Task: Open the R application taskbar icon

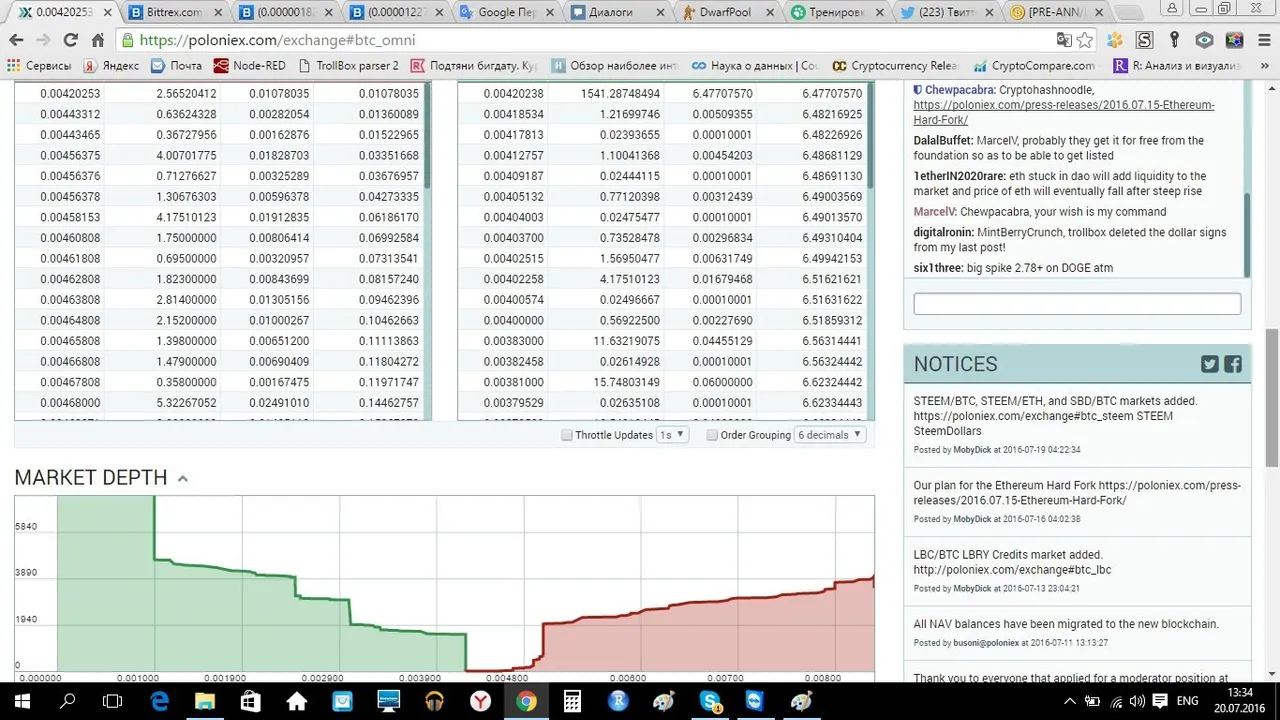Action: coord(618,701)
